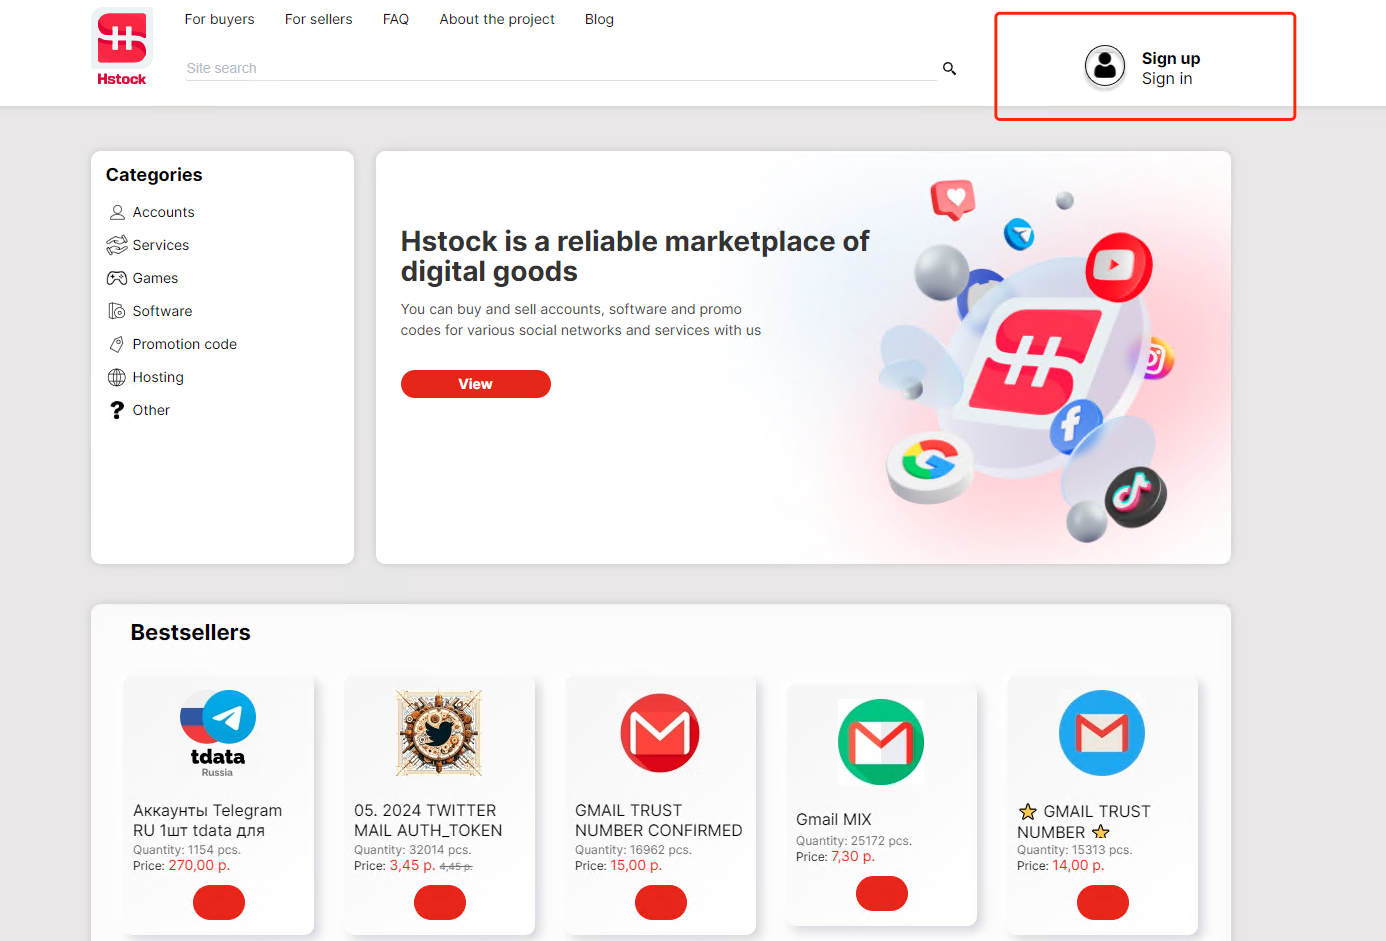1386x941 pixels.
Task: Open the Аккаунты Telegram RU tdata listing title
Action: point(208,820)
